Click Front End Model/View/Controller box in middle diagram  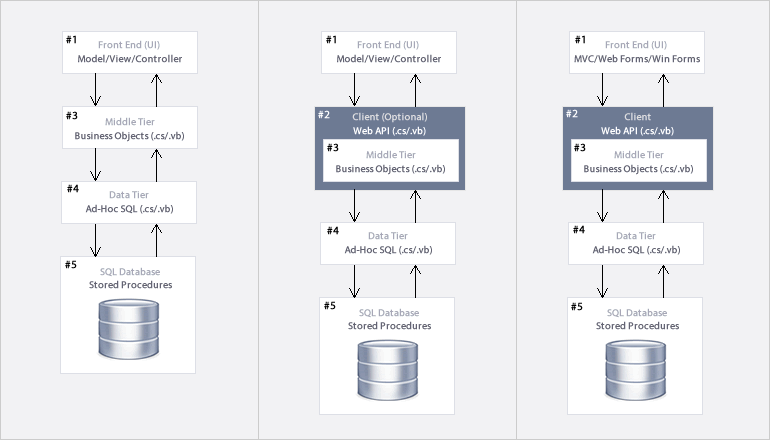coord(389,52)
